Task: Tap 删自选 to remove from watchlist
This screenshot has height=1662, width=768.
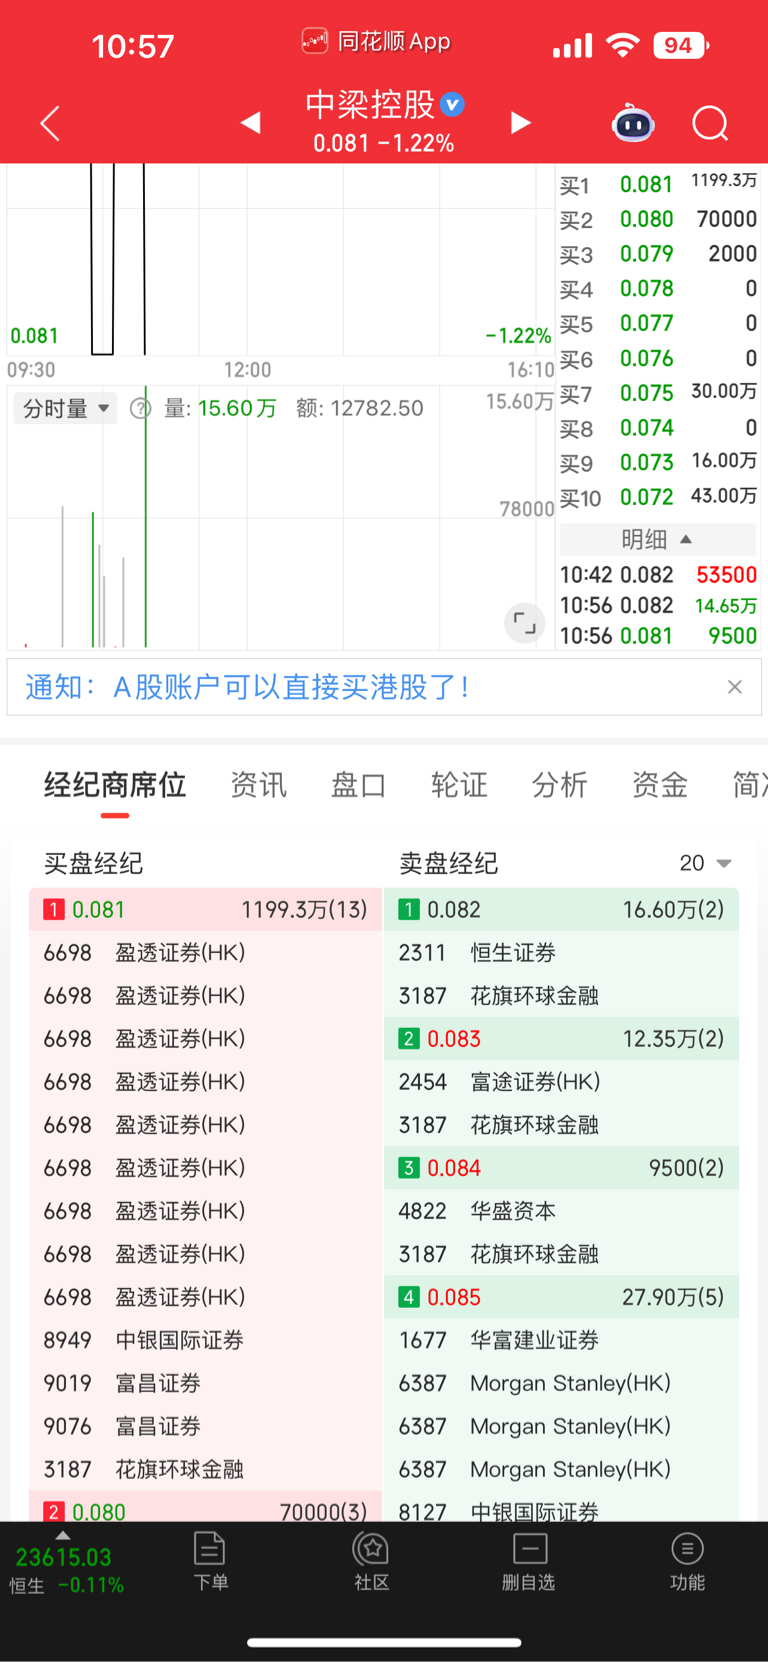Action: click(529, 1560)
